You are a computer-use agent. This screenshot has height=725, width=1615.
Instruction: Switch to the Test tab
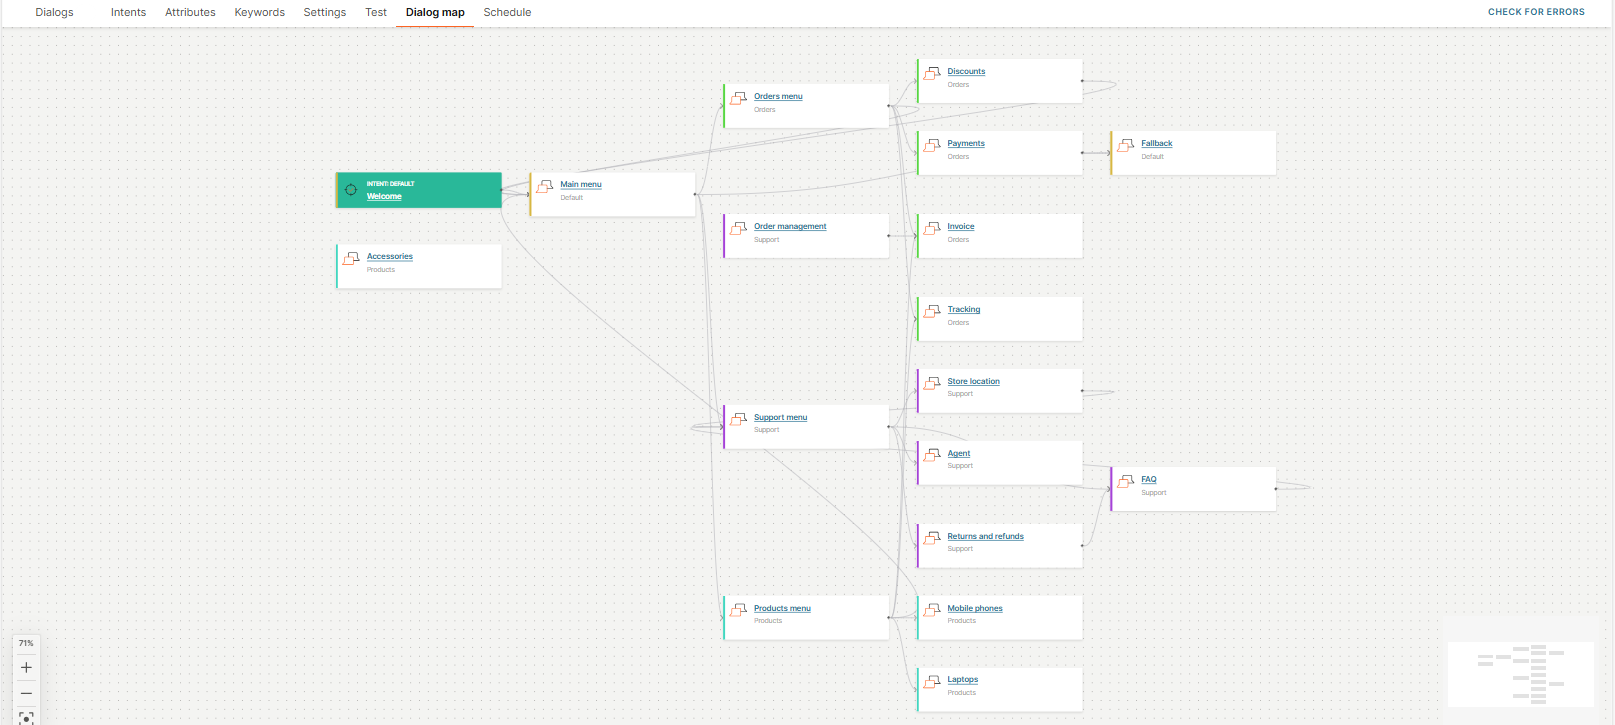coord(376,12)
